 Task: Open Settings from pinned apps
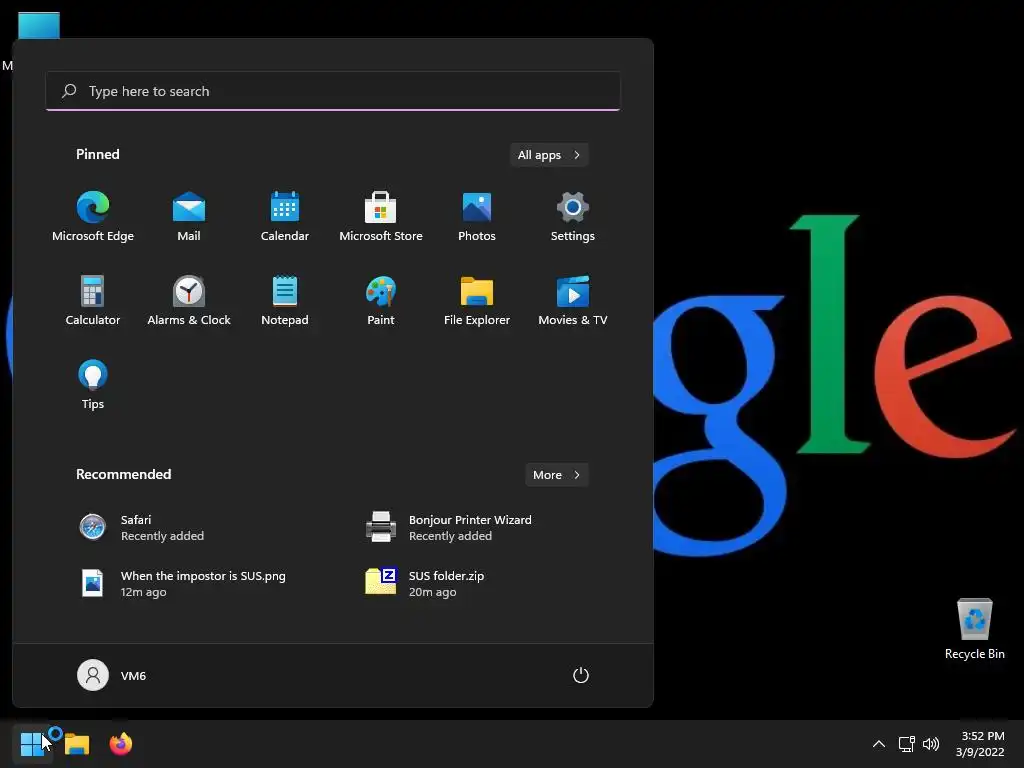[x=573, y=217]
